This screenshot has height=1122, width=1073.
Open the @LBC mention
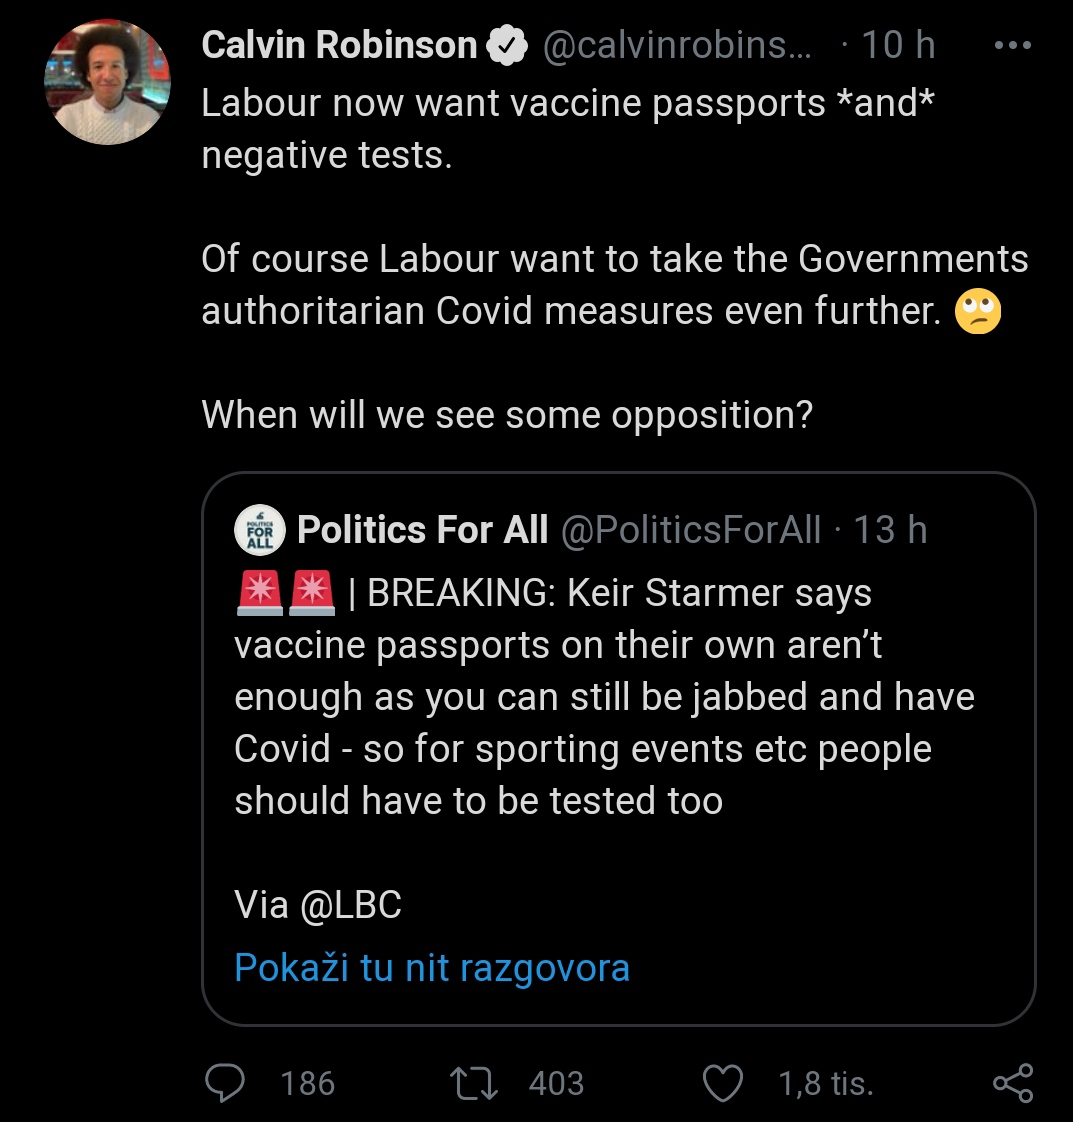(x=351, y=905)
